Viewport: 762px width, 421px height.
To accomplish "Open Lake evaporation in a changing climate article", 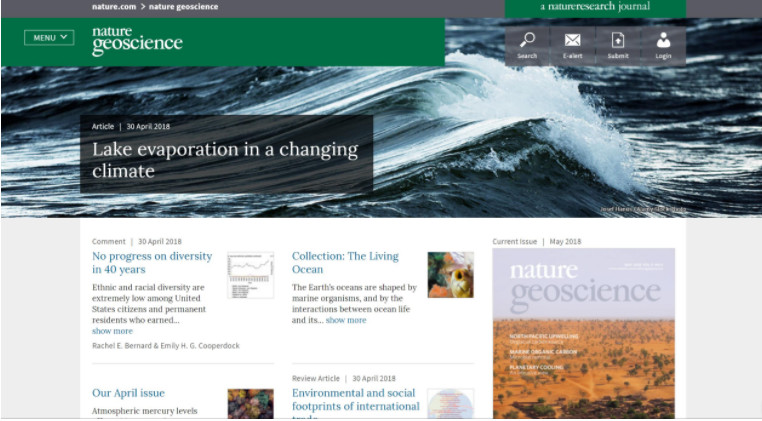I will coord(225,160).
